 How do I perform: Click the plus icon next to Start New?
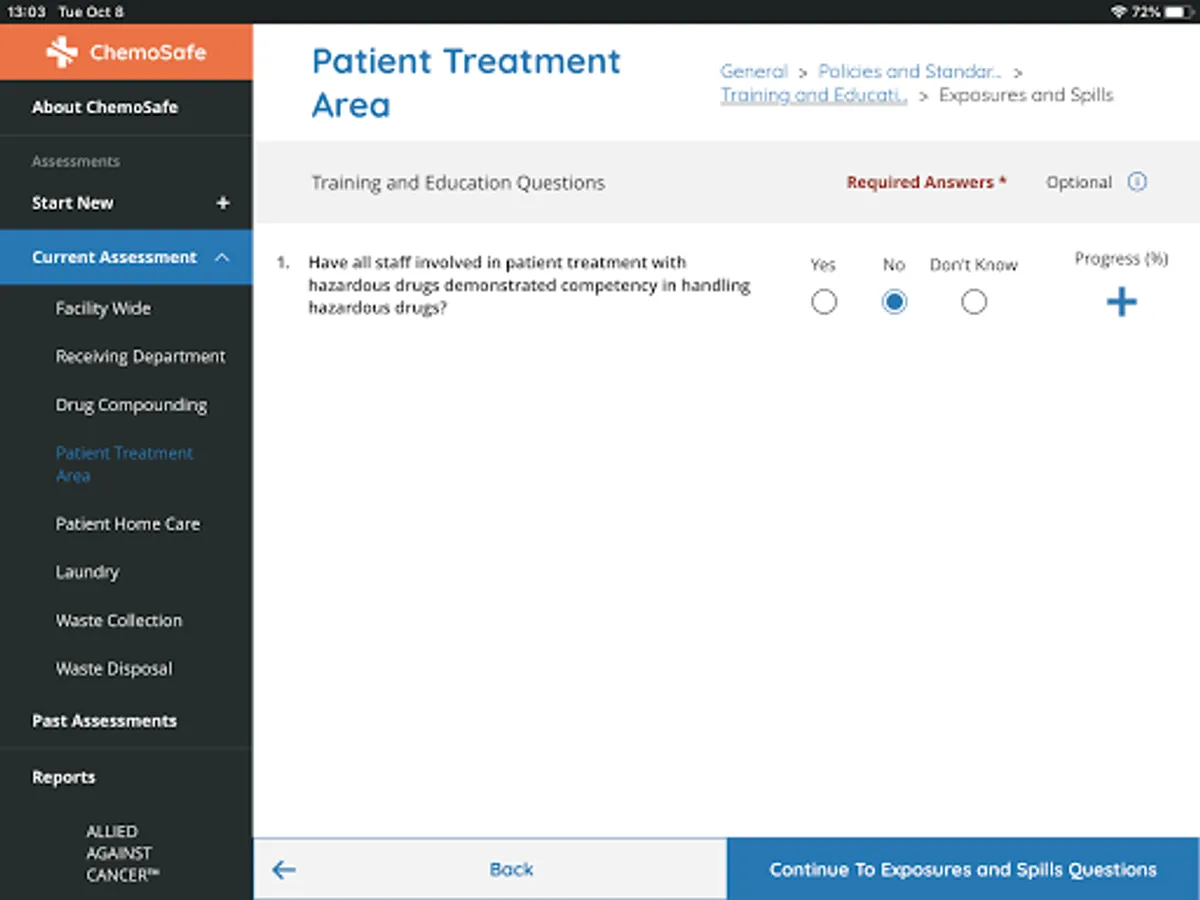(223, 203)
